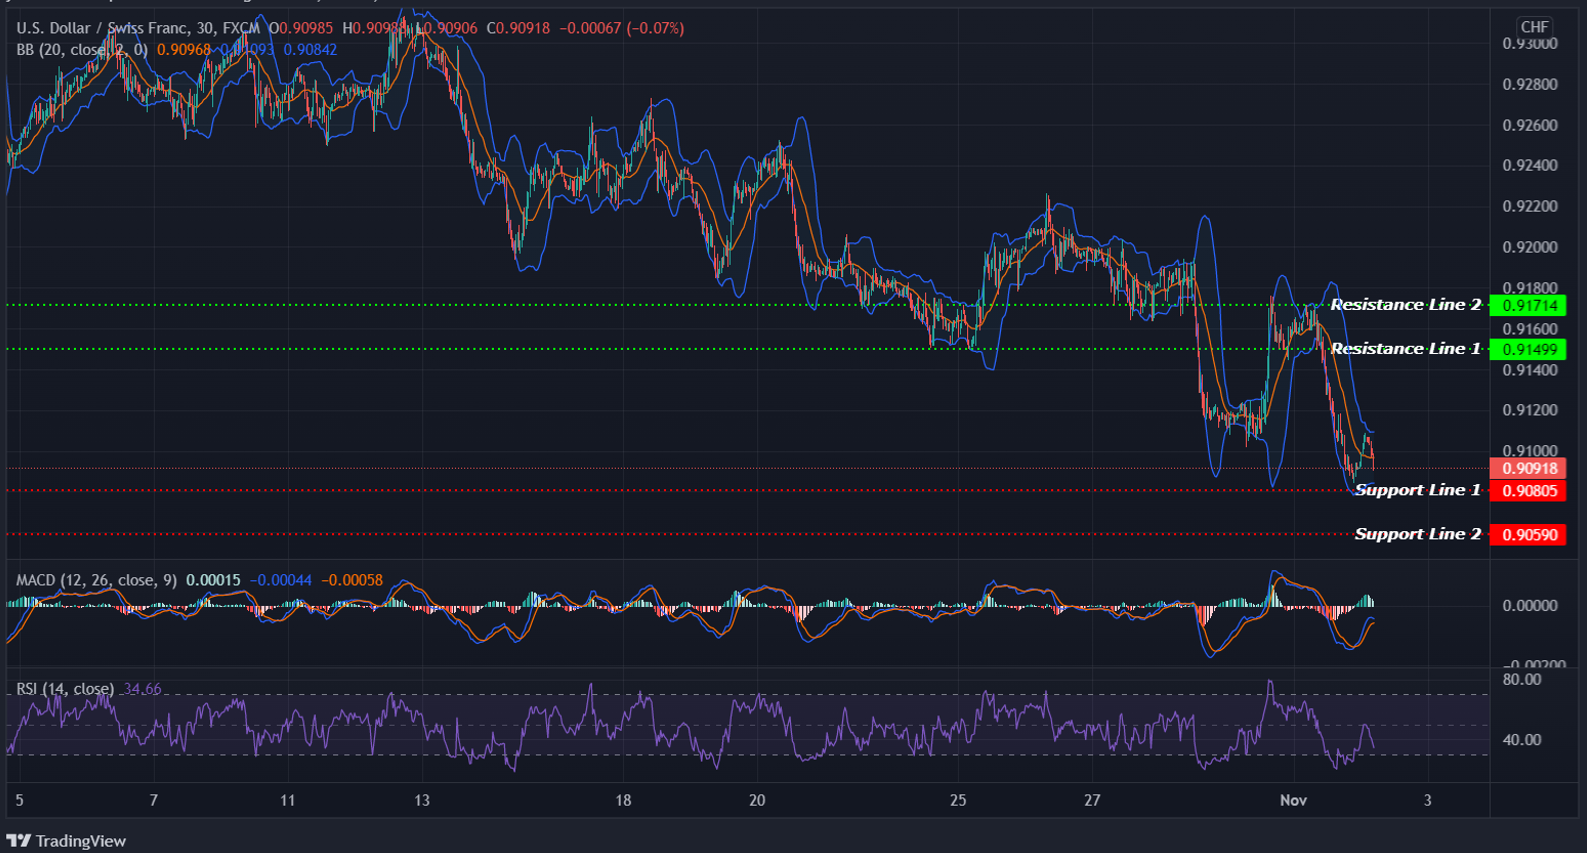
Task: Click the 0.92800 price scale label
Action: (1530, 84)
